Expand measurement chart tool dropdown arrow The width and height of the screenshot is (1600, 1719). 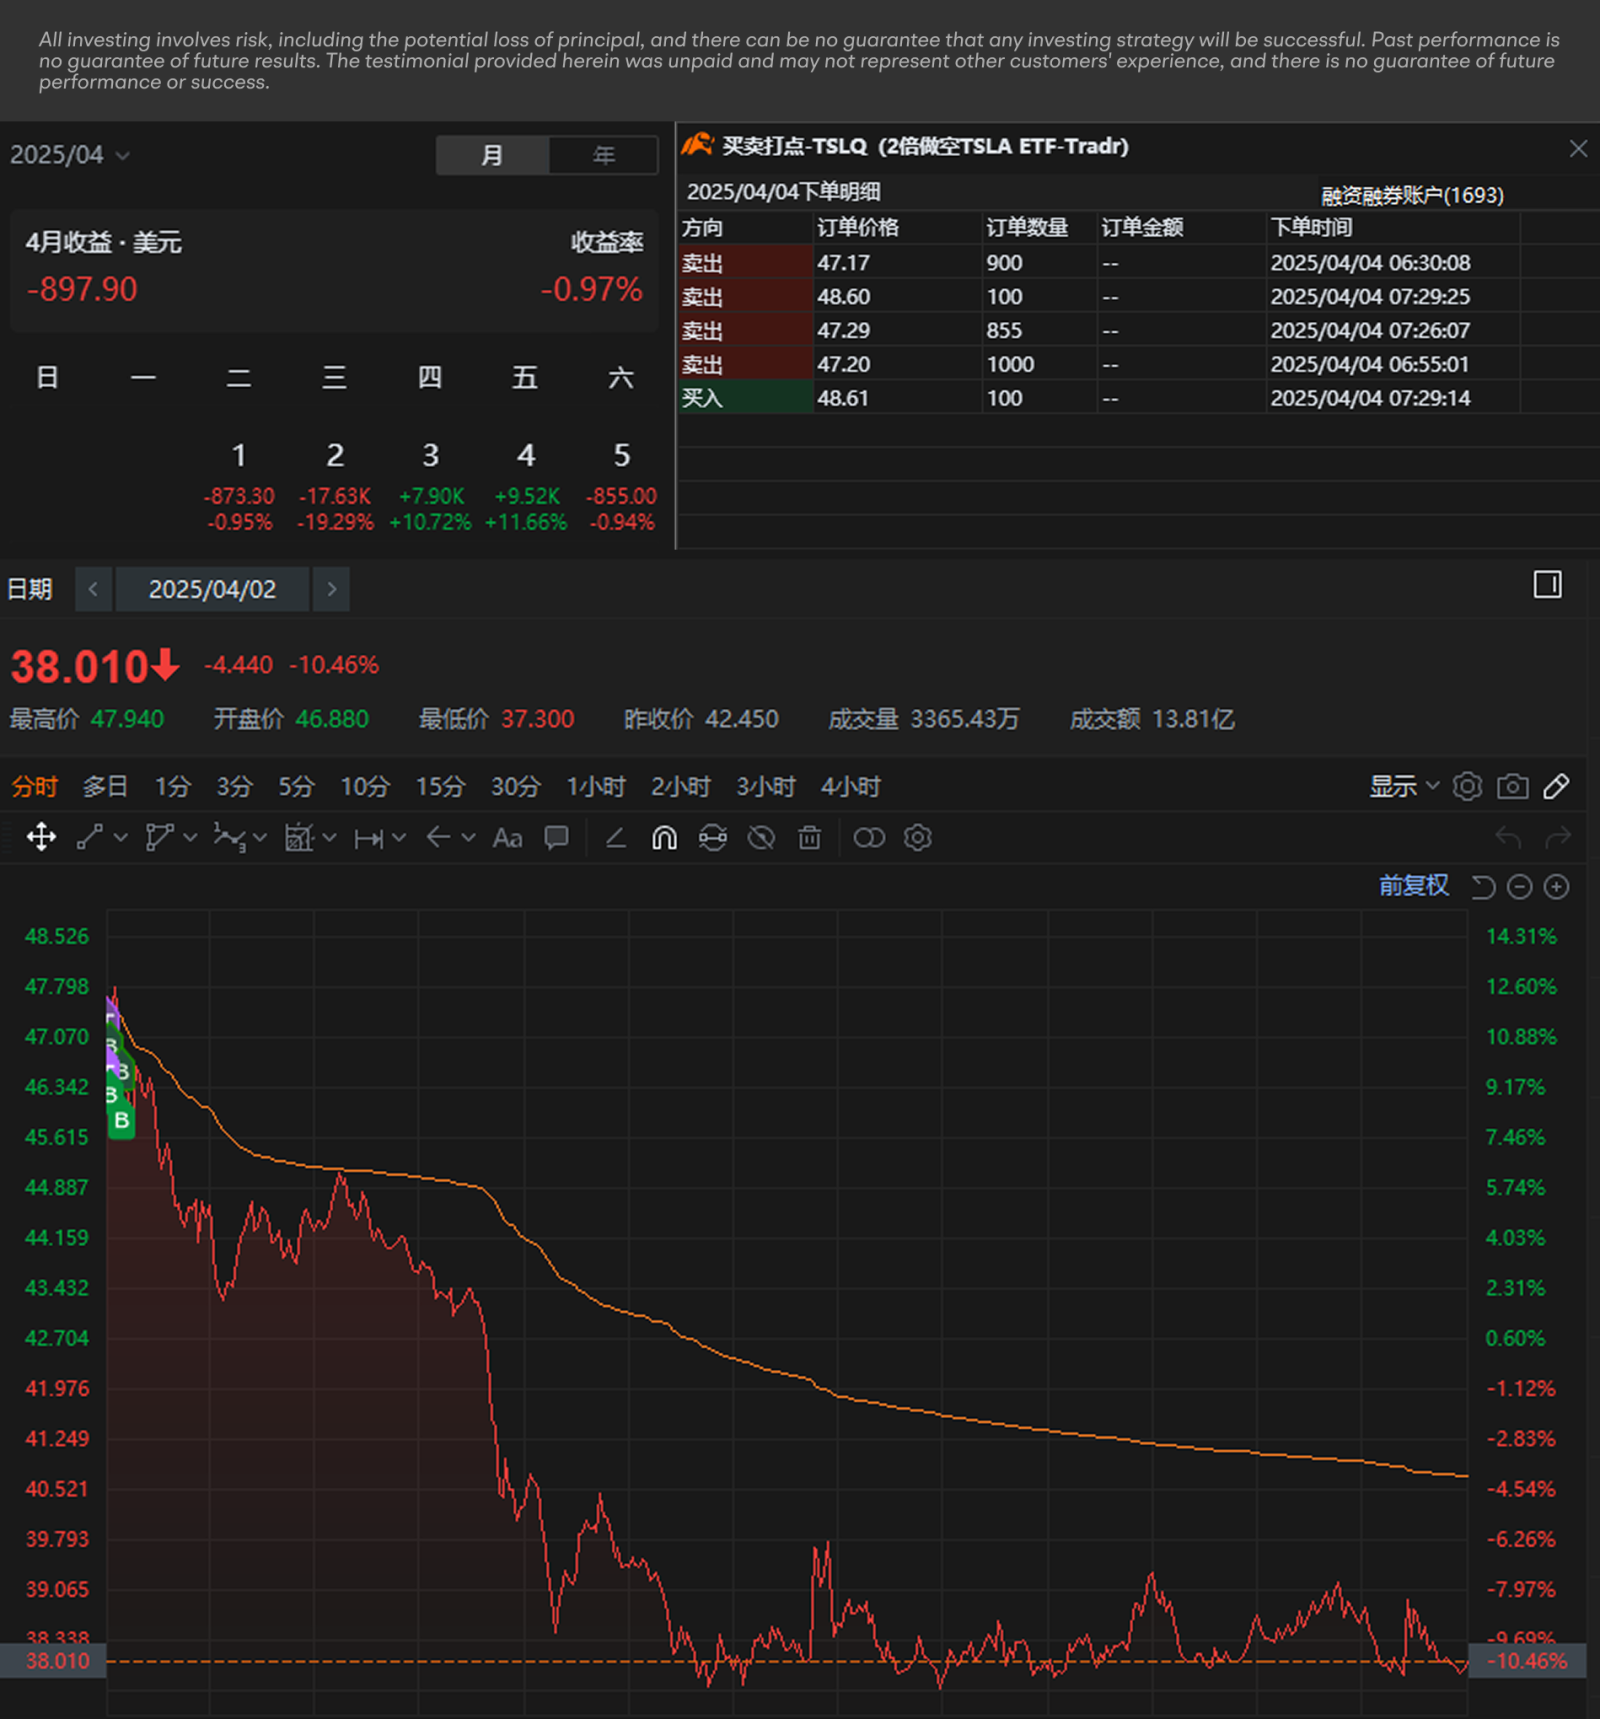[329, 837]
